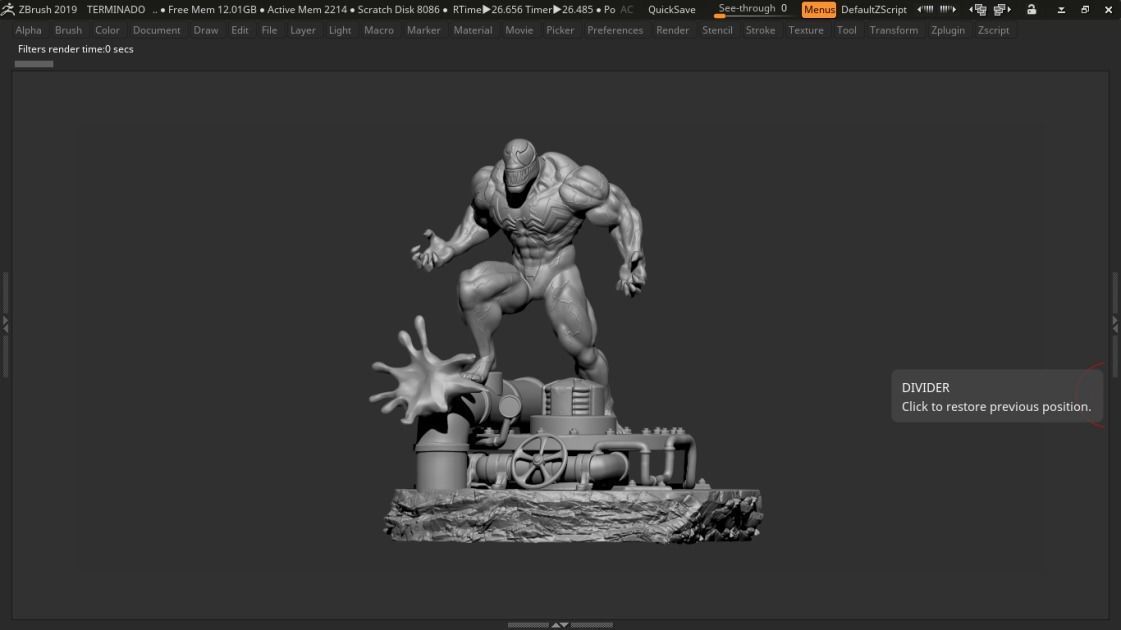Open the Layer menu

(x=302, y=30)
